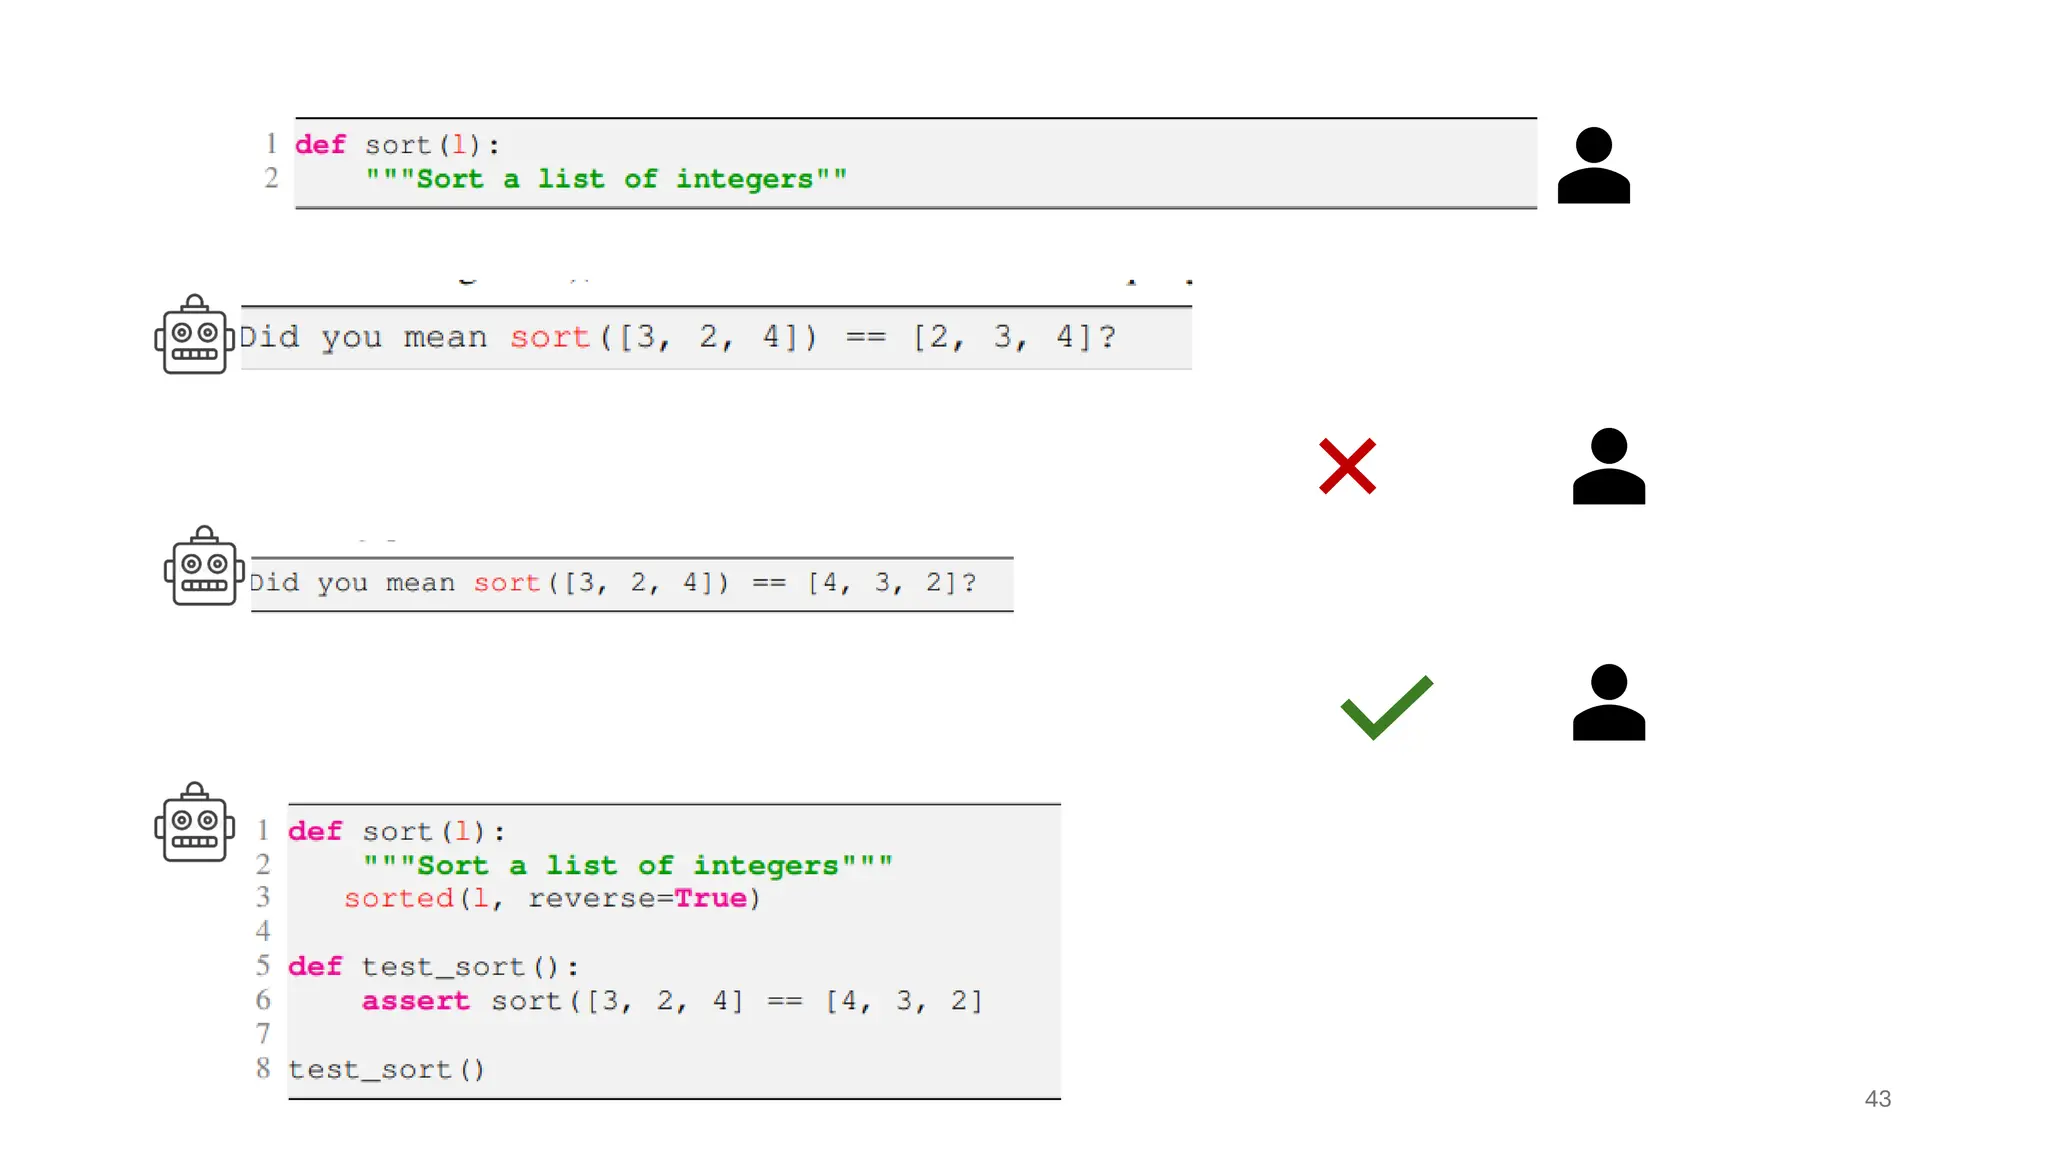Click line number 5 in the bottom code block
Viewport: 2048px width, 1152px height.
coord(263,965)
